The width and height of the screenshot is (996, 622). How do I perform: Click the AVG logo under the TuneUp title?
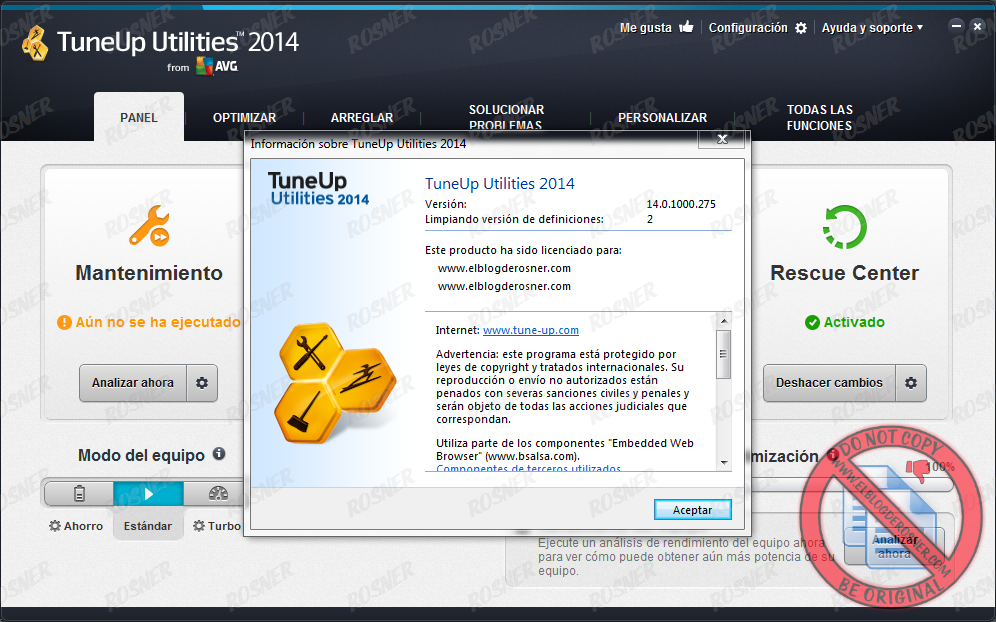click(x=213, y=66)
